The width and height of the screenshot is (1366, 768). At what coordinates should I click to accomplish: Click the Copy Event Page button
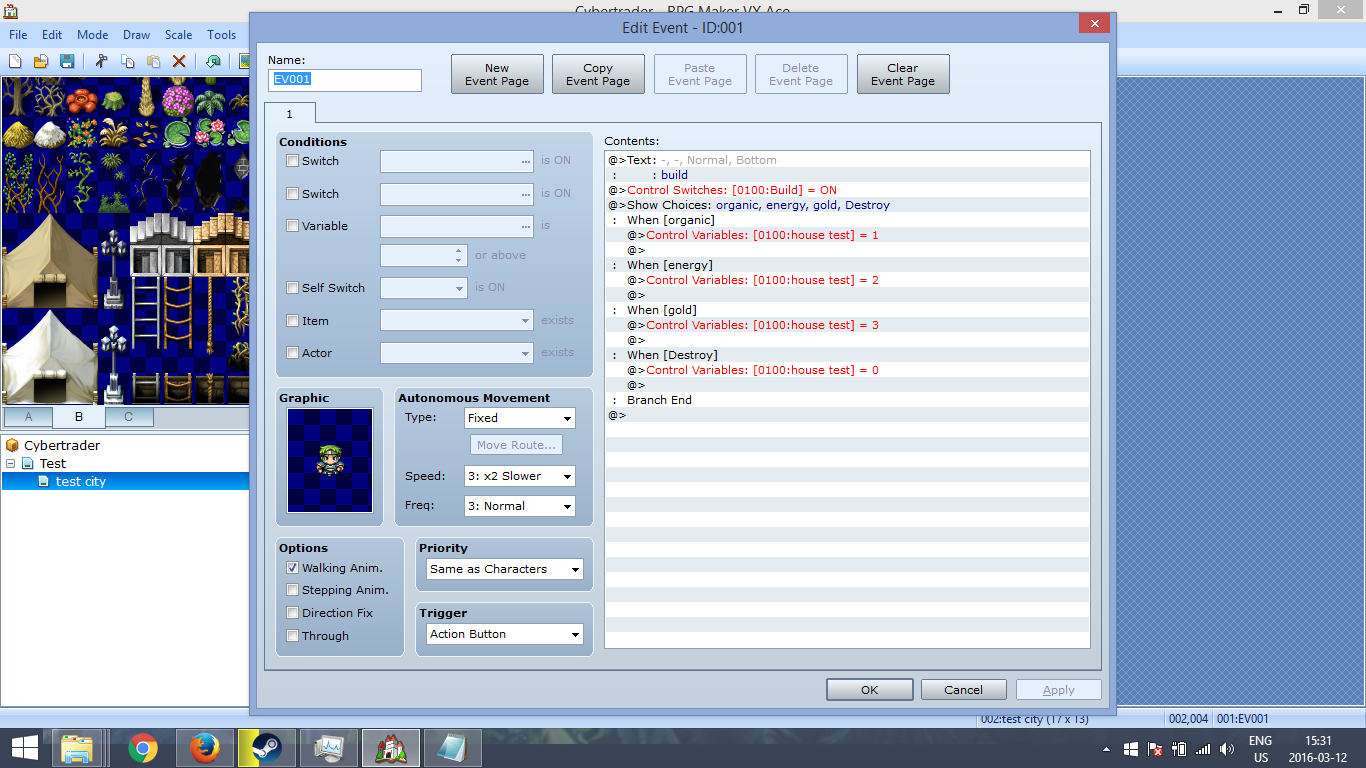(x=598, y=74)
